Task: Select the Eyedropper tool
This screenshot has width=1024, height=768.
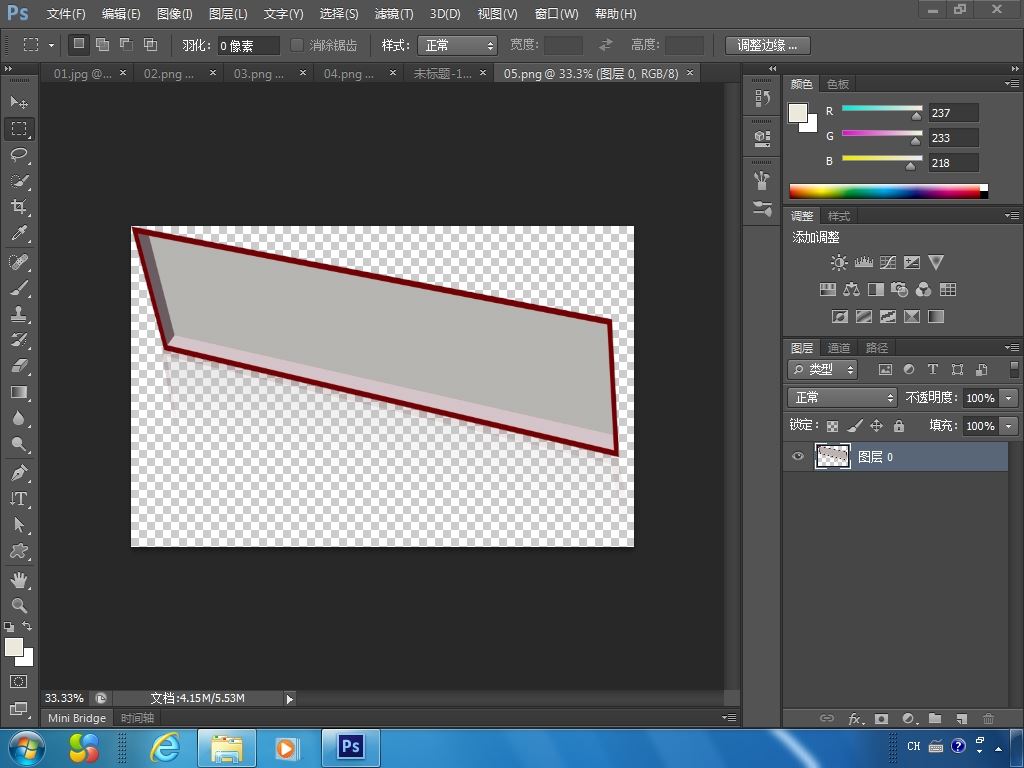Action: (x=19, y=234)
